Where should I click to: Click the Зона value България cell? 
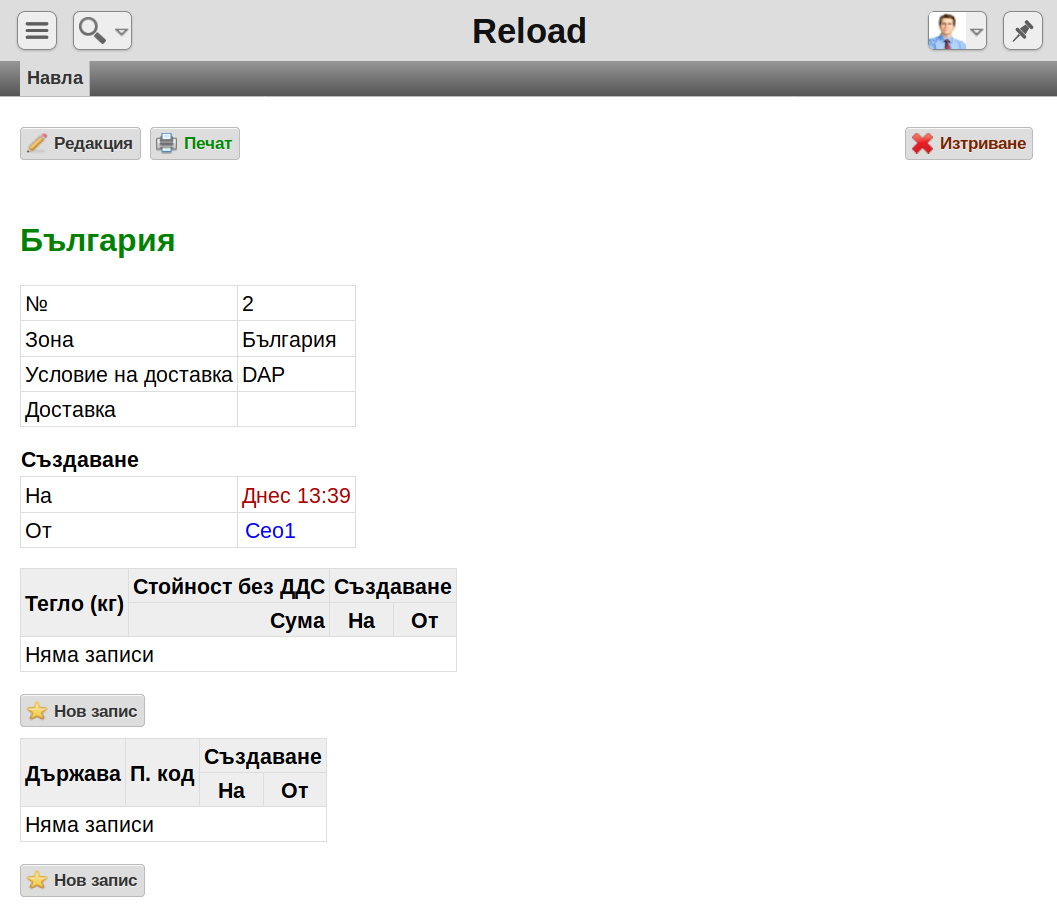pos(296,339)
